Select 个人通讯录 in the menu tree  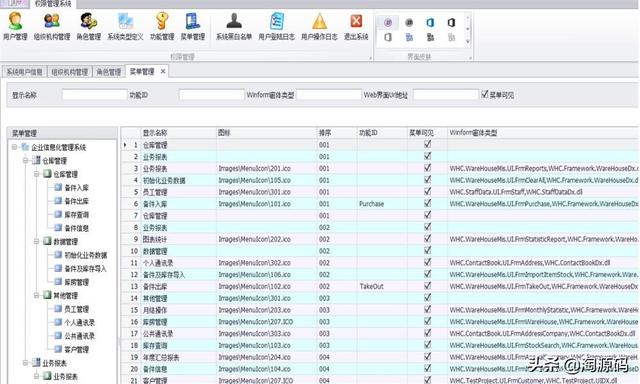80,322
